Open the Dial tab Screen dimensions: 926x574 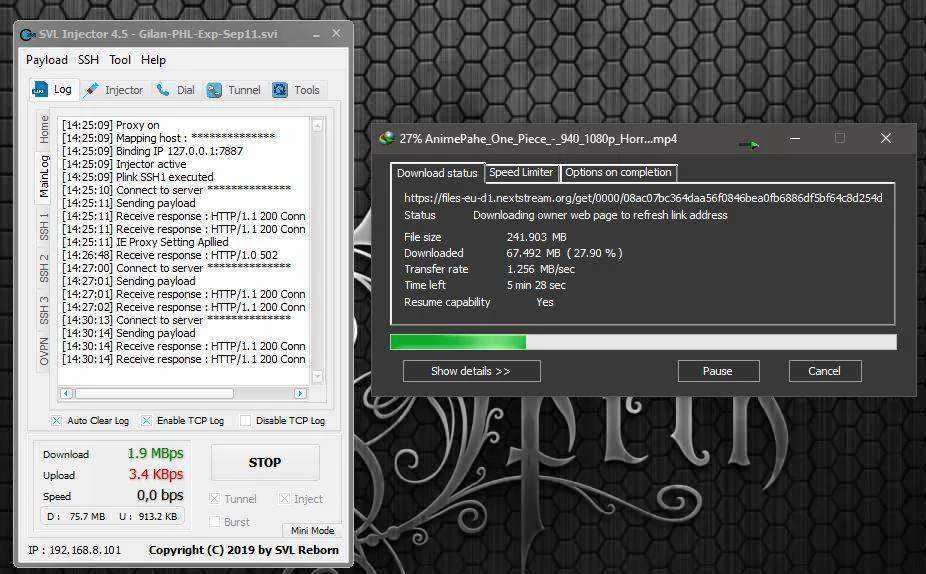tap(175, 90)
